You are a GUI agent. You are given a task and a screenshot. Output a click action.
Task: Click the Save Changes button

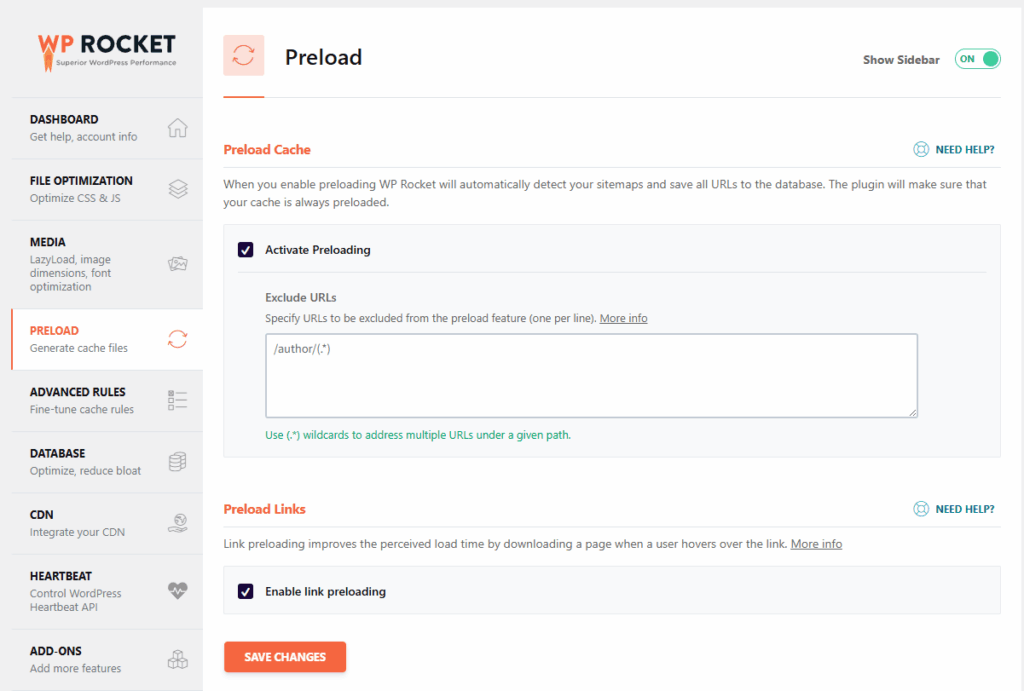pos(285,657)
